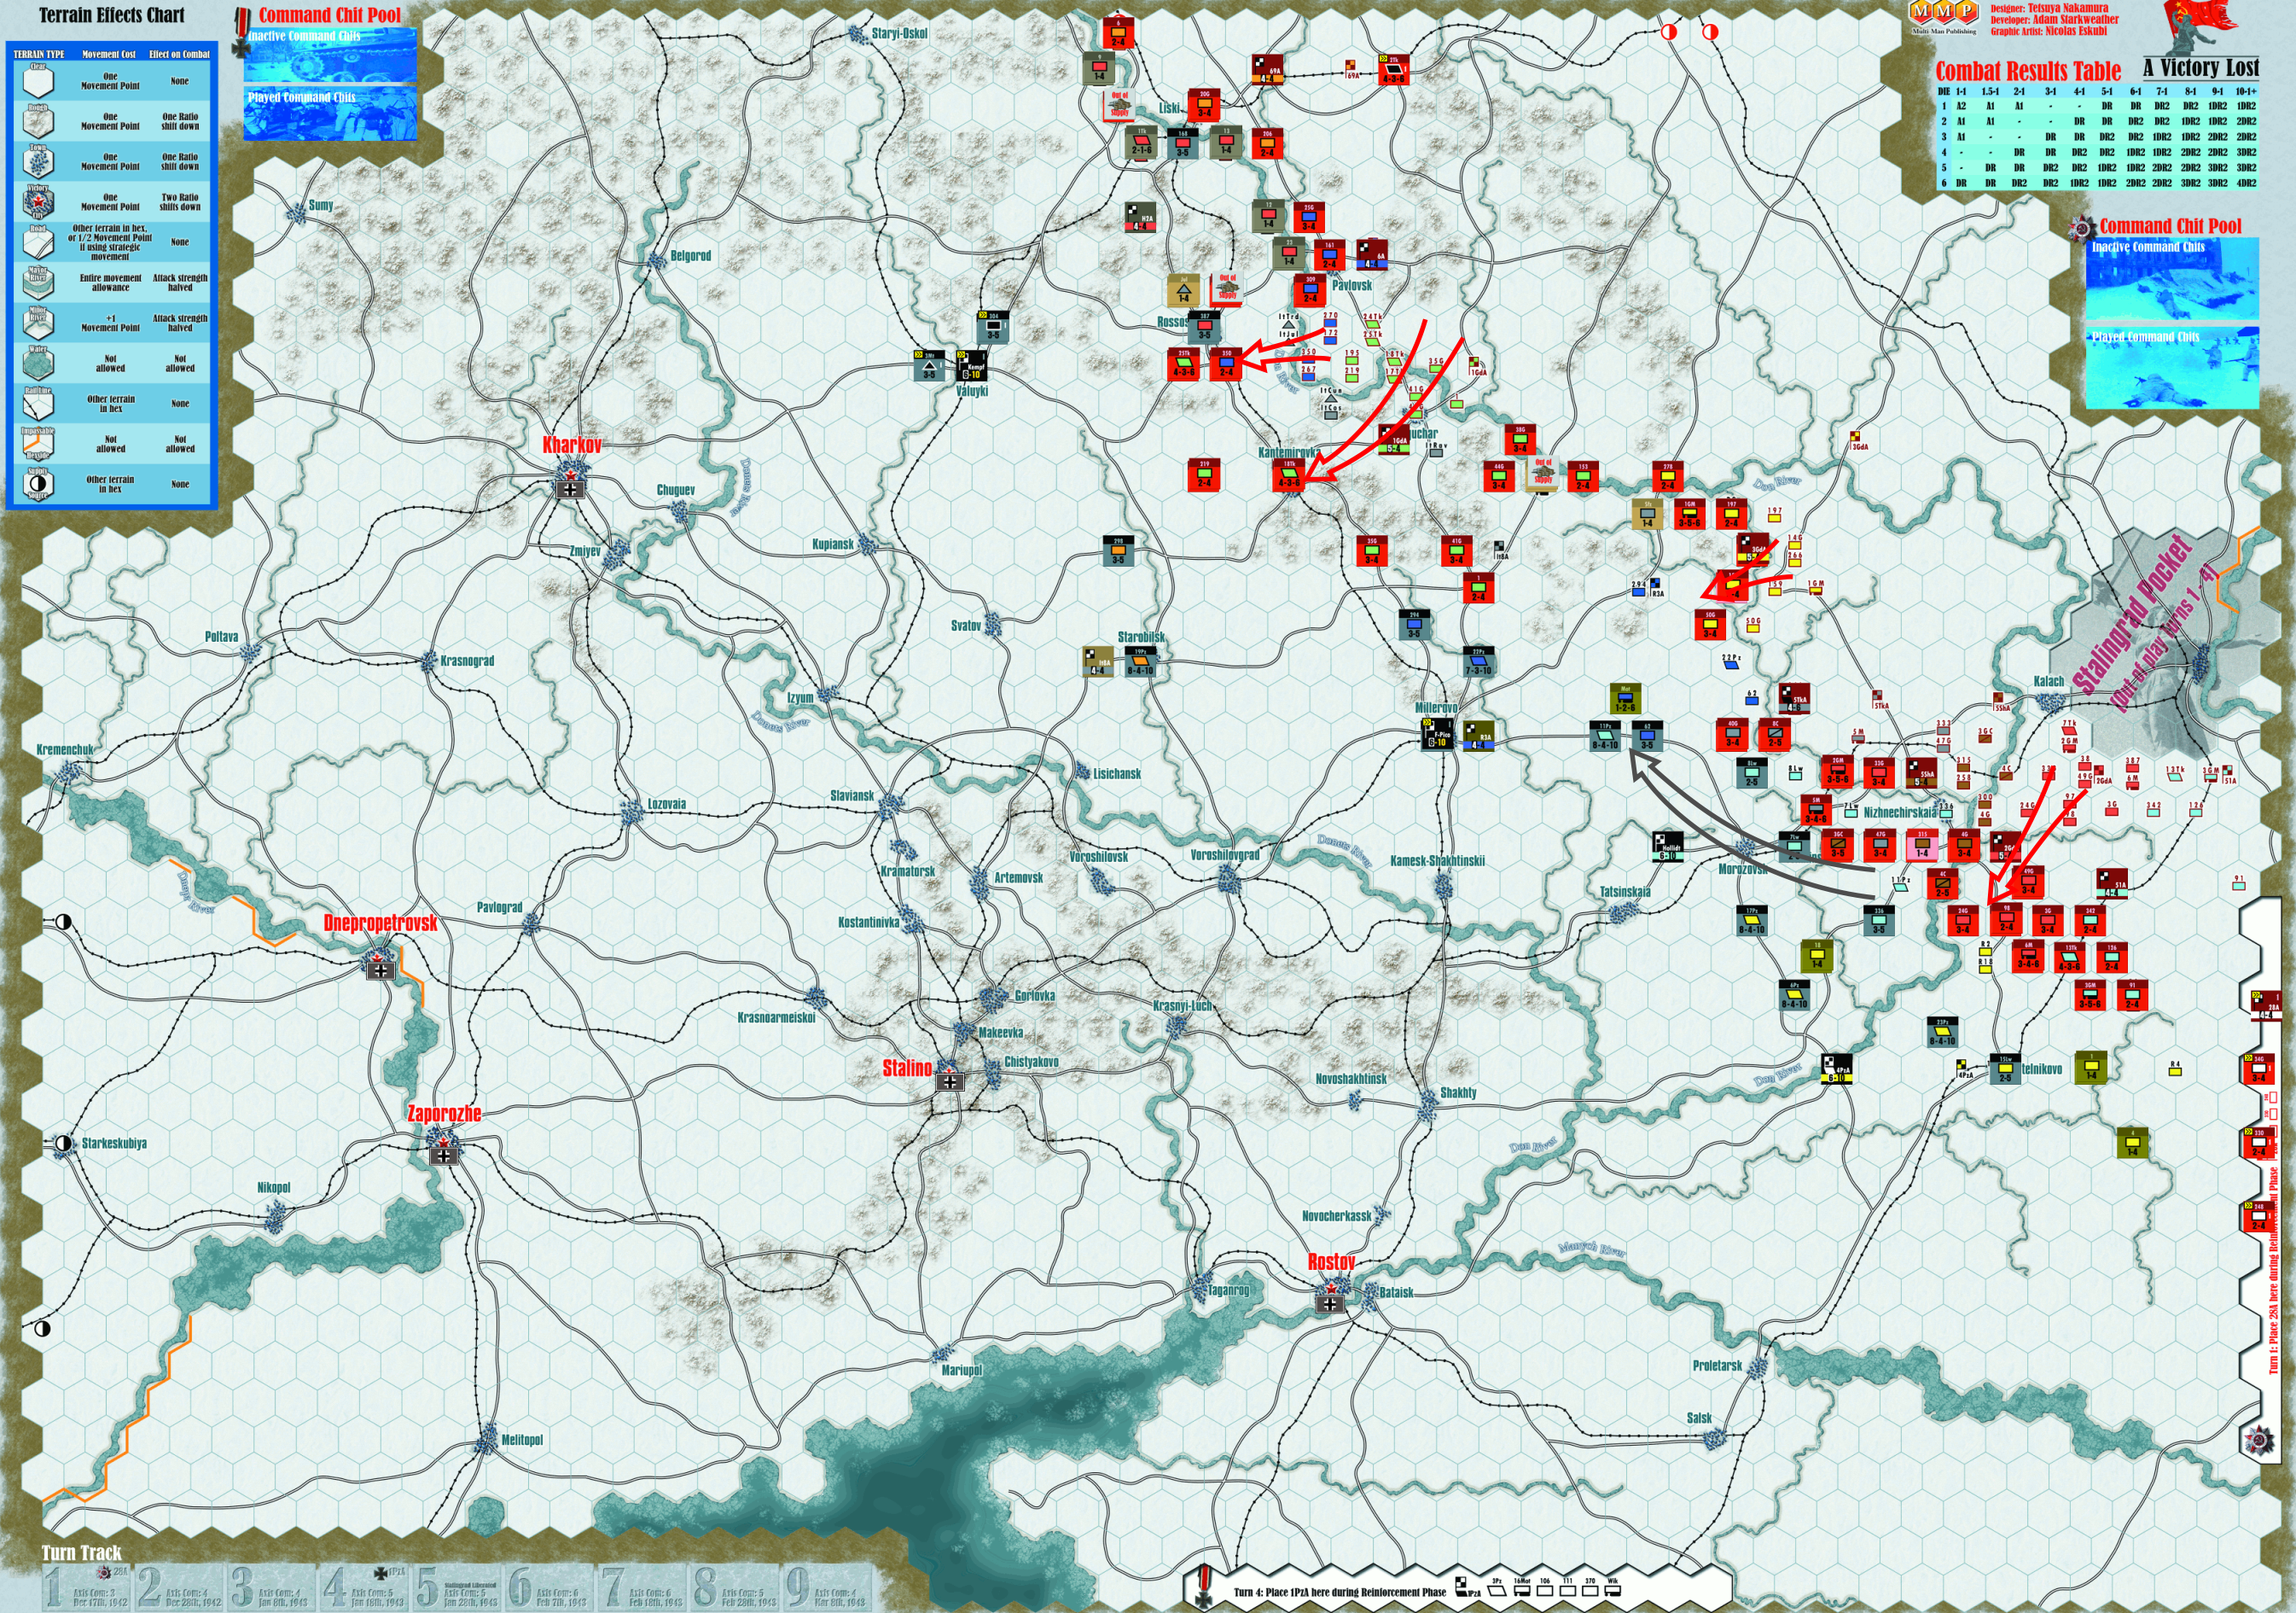Click the Voroshilovgrad city label
This screenshot has height=1613, width=2296.
1225,855
